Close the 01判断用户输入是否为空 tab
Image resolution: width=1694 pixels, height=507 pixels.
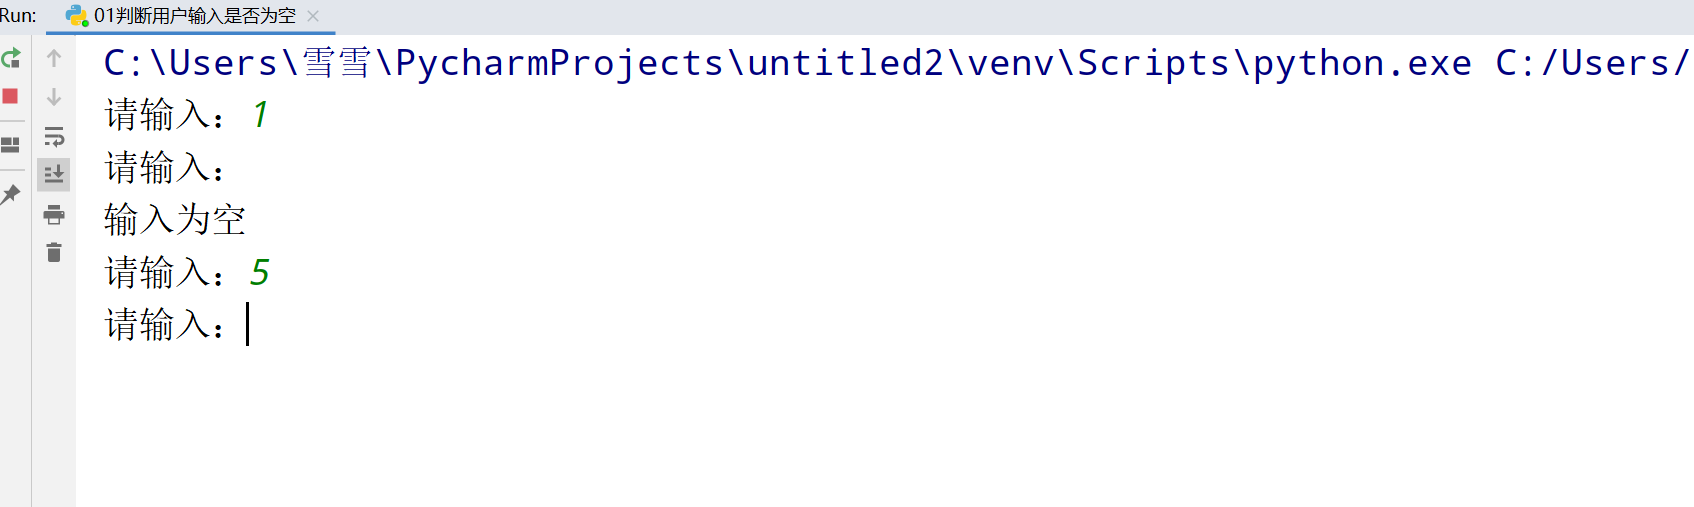coord(313,16)
